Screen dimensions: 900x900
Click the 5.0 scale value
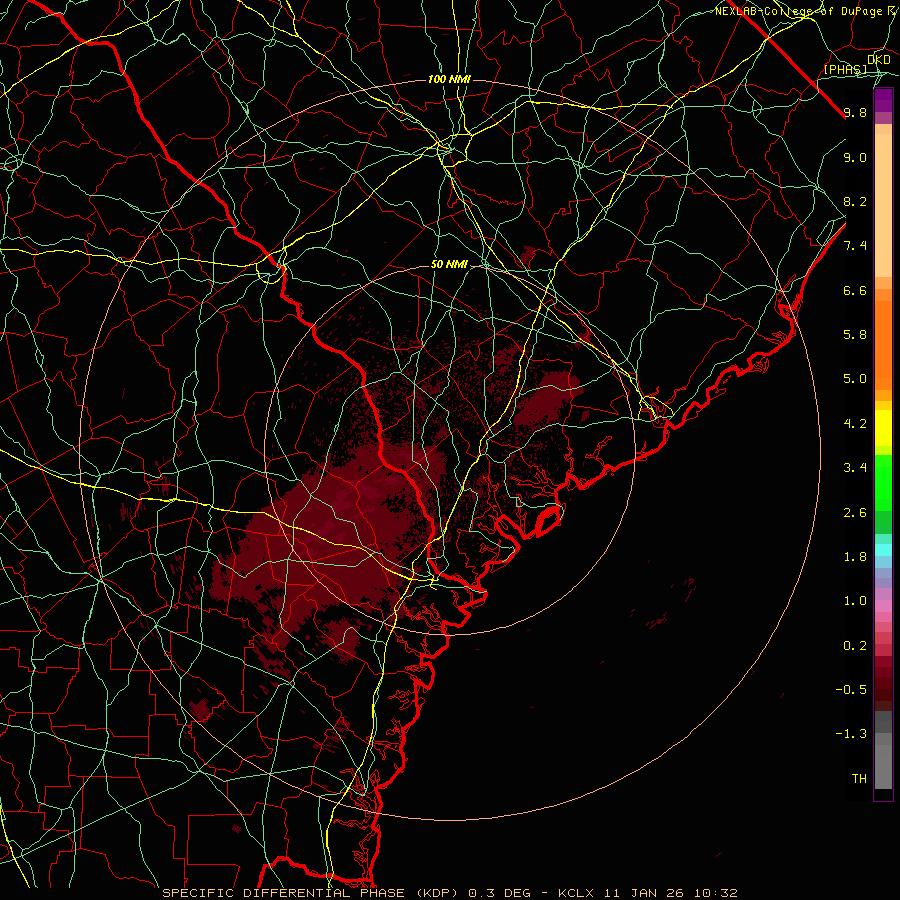[855, 379]
